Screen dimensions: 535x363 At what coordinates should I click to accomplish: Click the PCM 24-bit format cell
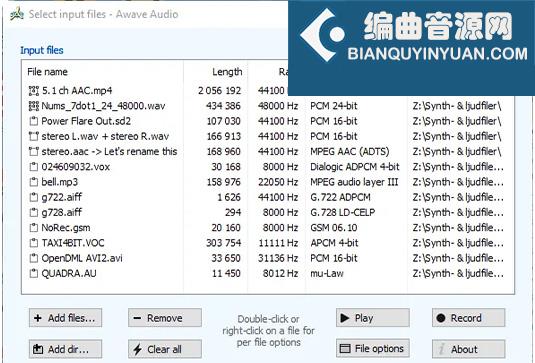point(334,106)
